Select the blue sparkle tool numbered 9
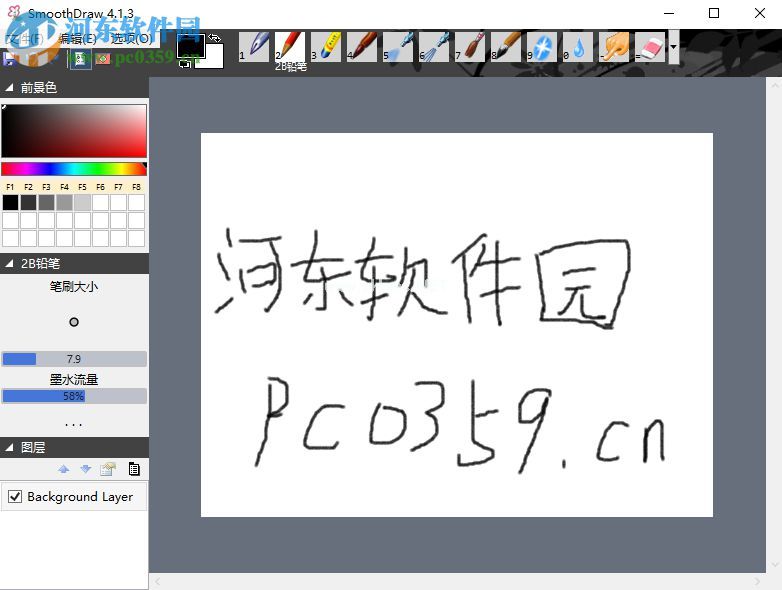Image resolution: width=782 pixels, height=590 pixels. click(541, 47)
